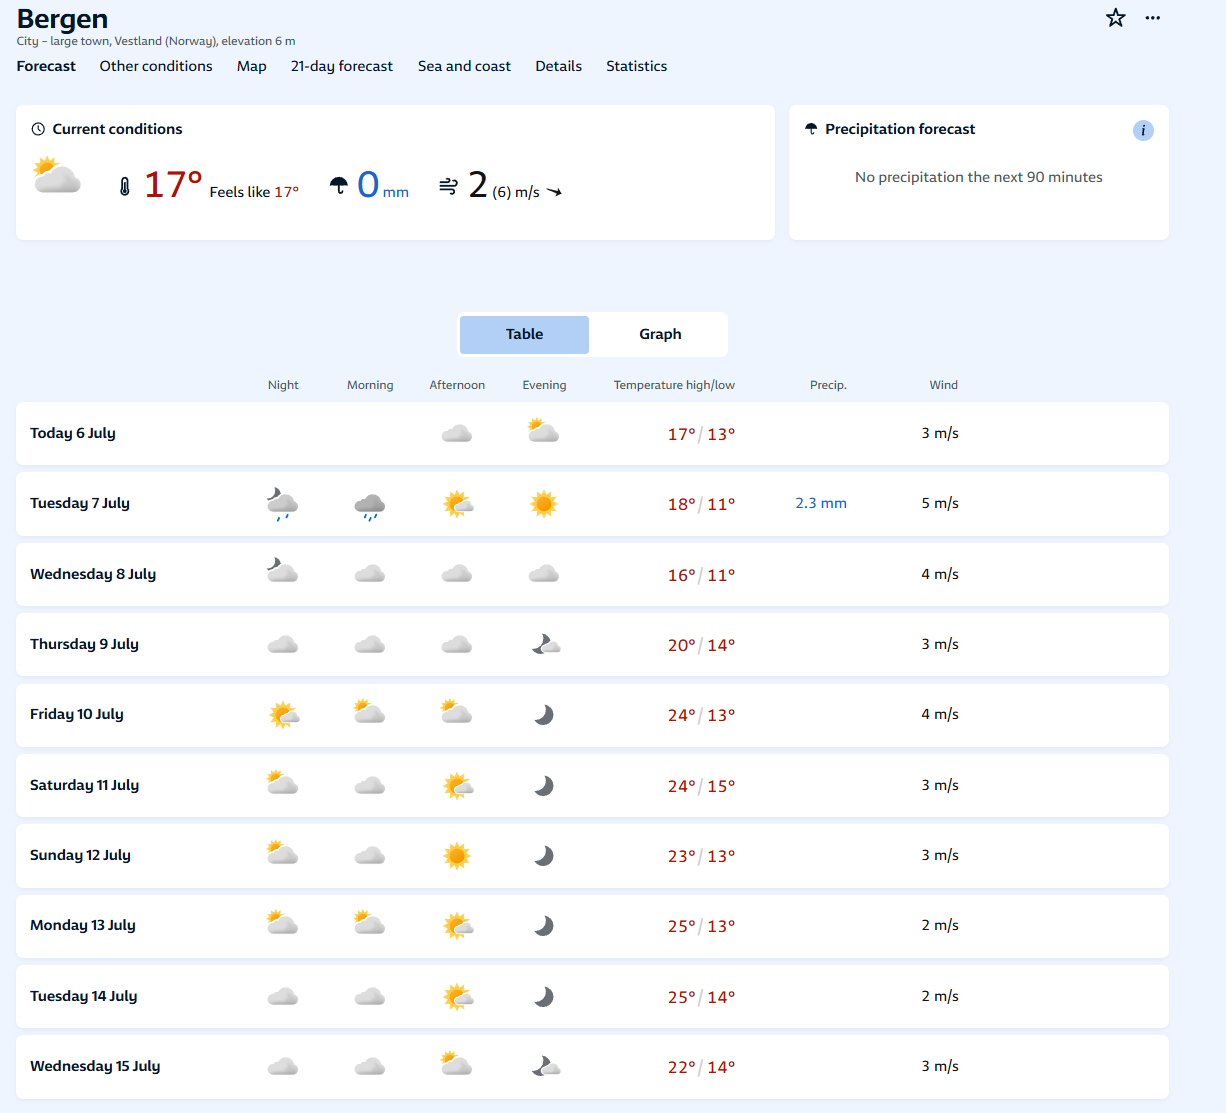Click umbrella icon beside Precipitation forecast heading
This screenshot has height=1113, width=1226.
tap(811, 129)
